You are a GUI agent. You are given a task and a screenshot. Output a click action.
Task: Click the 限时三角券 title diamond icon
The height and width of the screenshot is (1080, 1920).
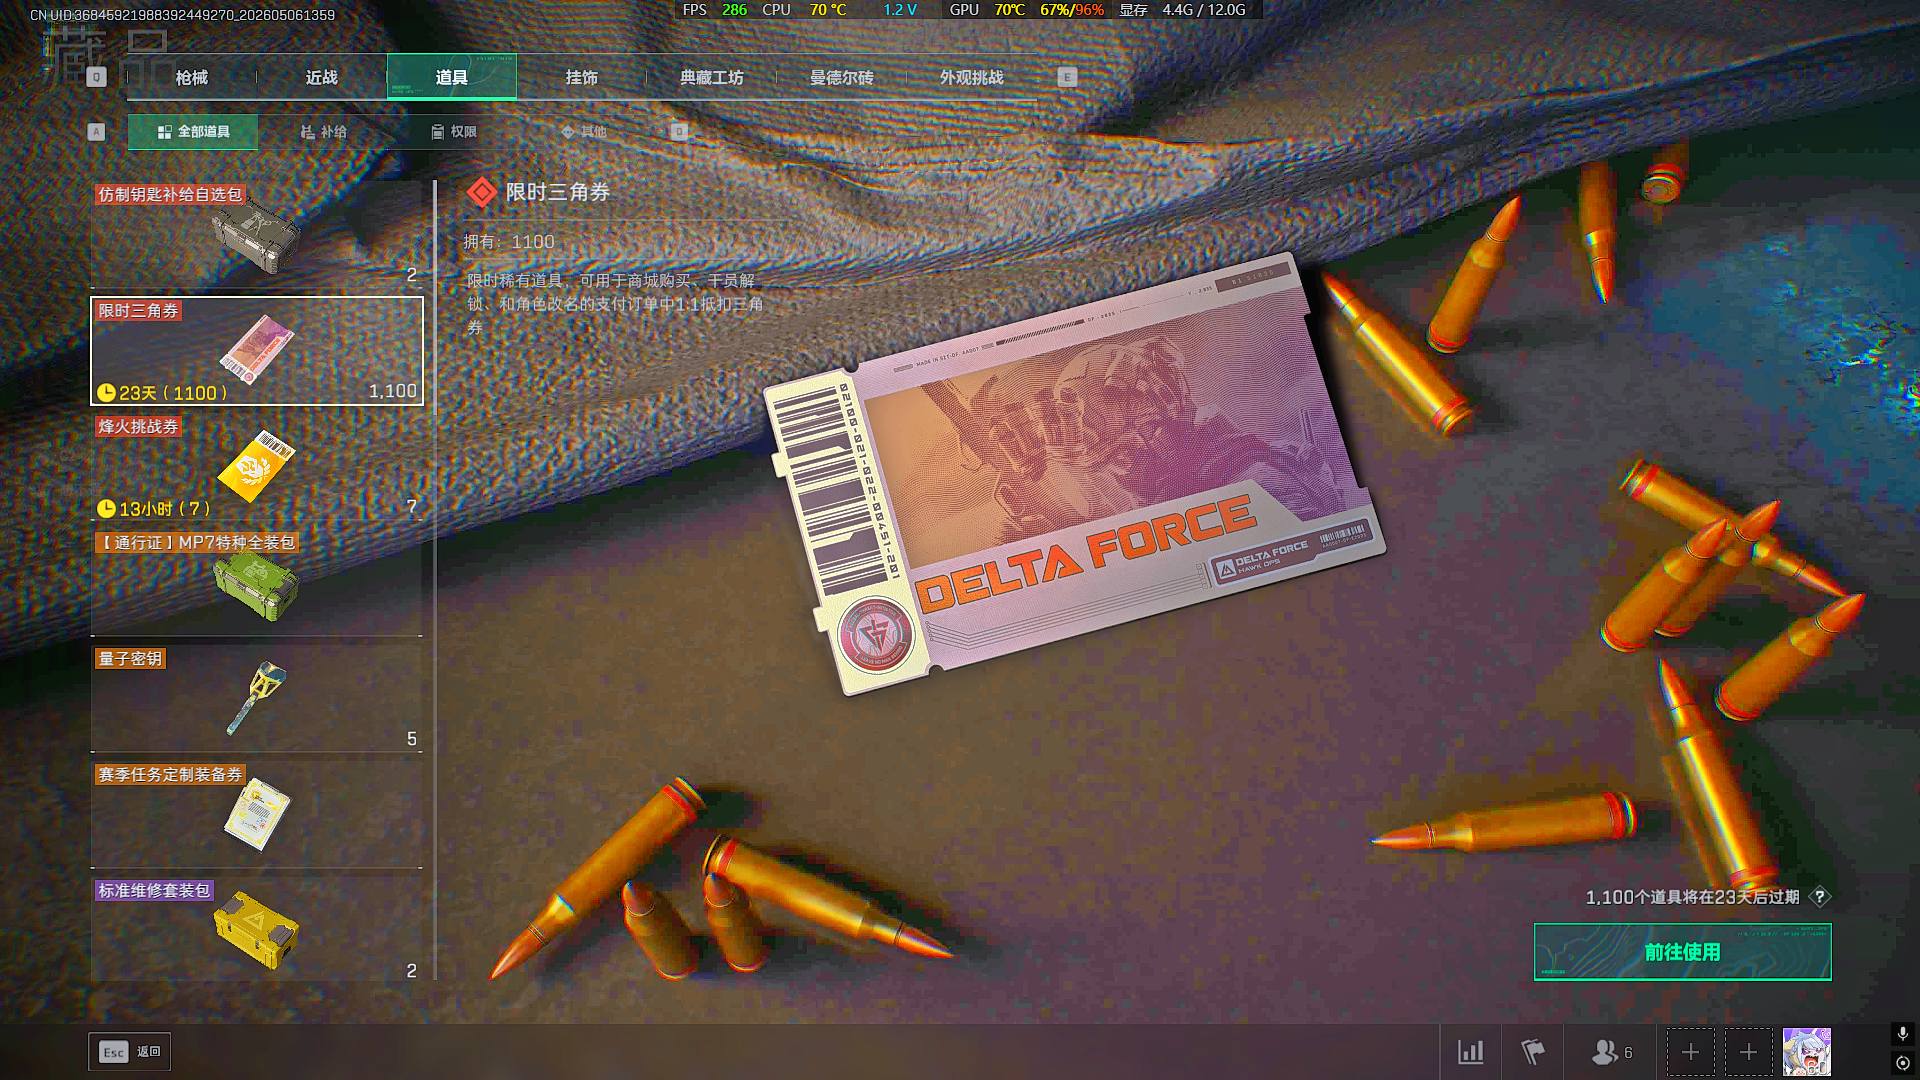pyautogui.click(x=482, y=192)
